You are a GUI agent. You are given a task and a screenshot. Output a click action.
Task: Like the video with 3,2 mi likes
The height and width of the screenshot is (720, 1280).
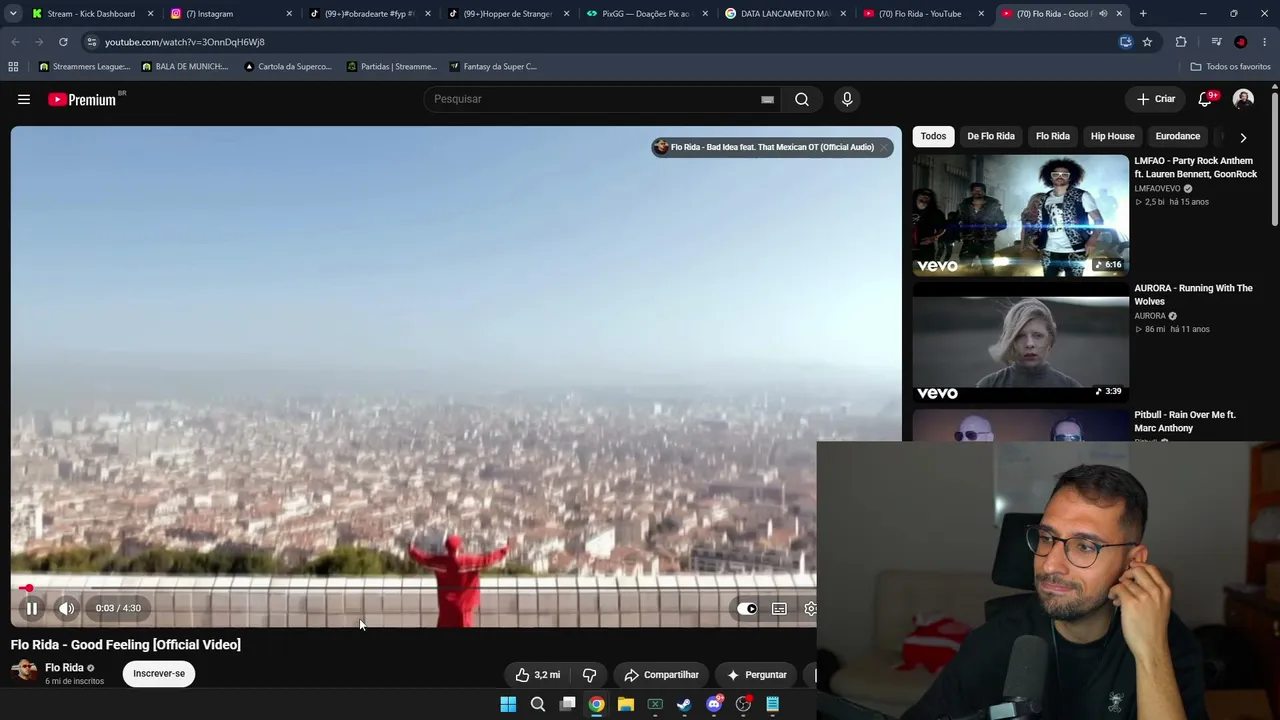tap(538, 675)
